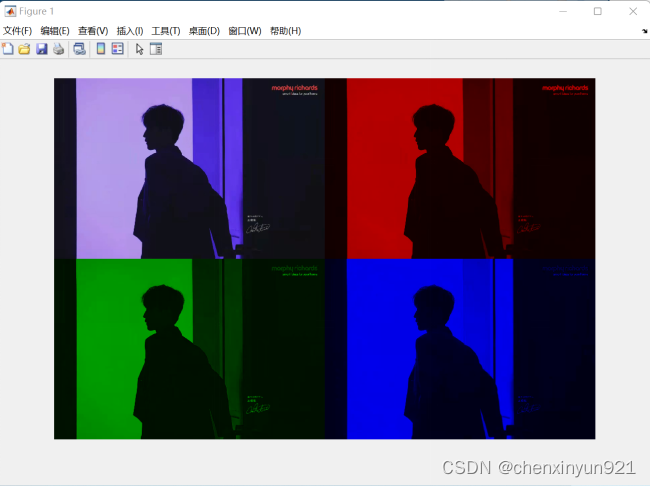
Task: Select the blue channel silhouette image
Action: (460, 349)
